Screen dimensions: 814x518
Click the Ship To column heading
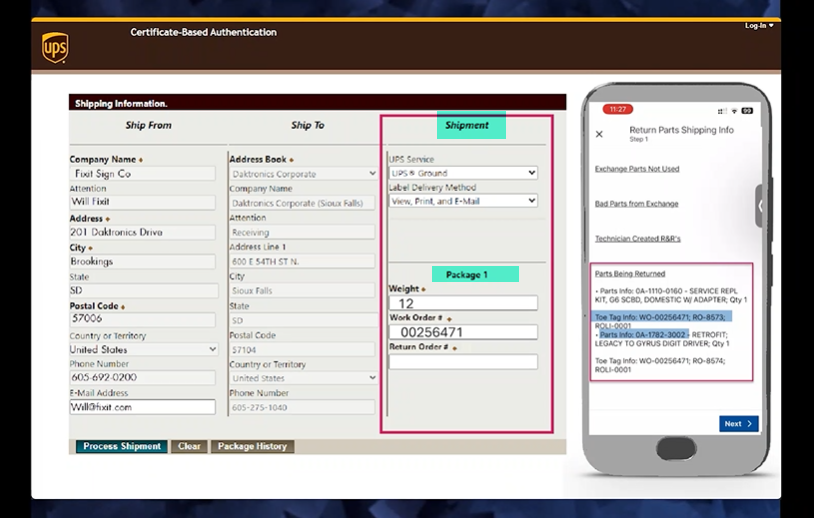point(307,125)
